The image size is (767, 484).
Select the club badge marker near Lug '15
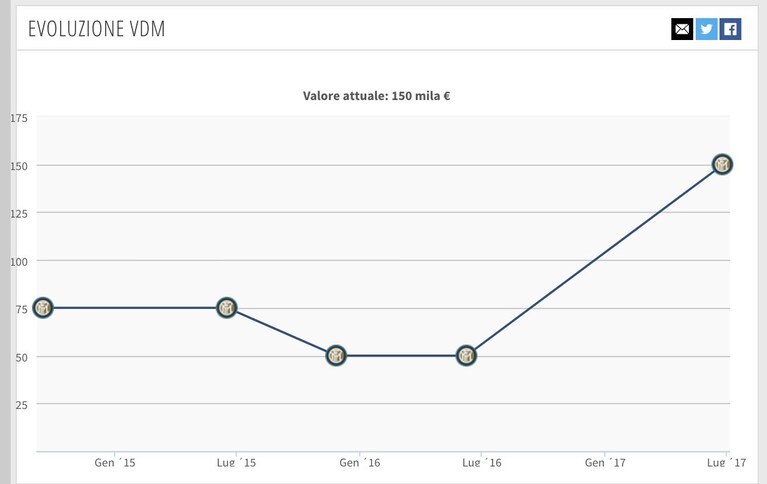pos(226,308)
